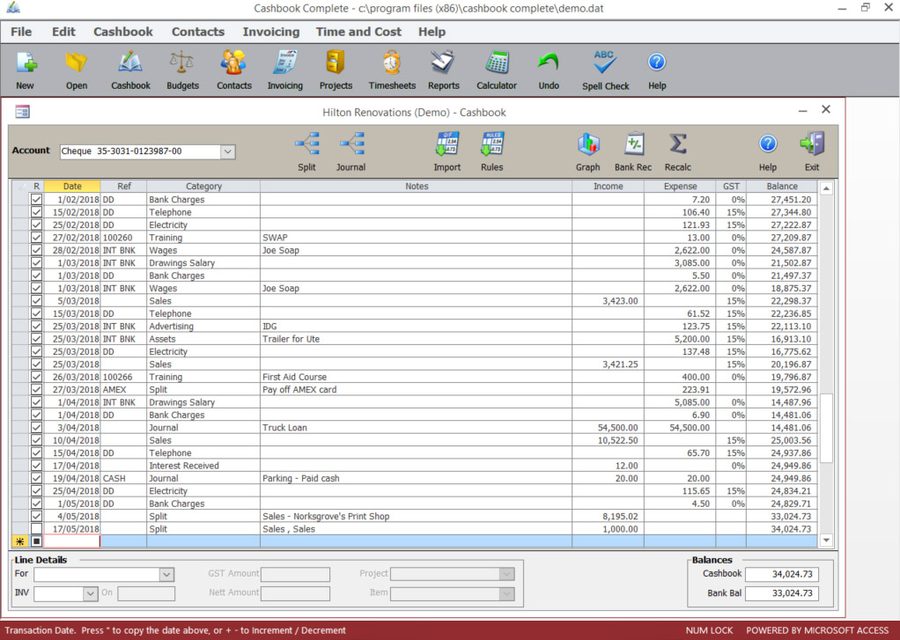Expand the Project dropdown

tap(507, 574)
